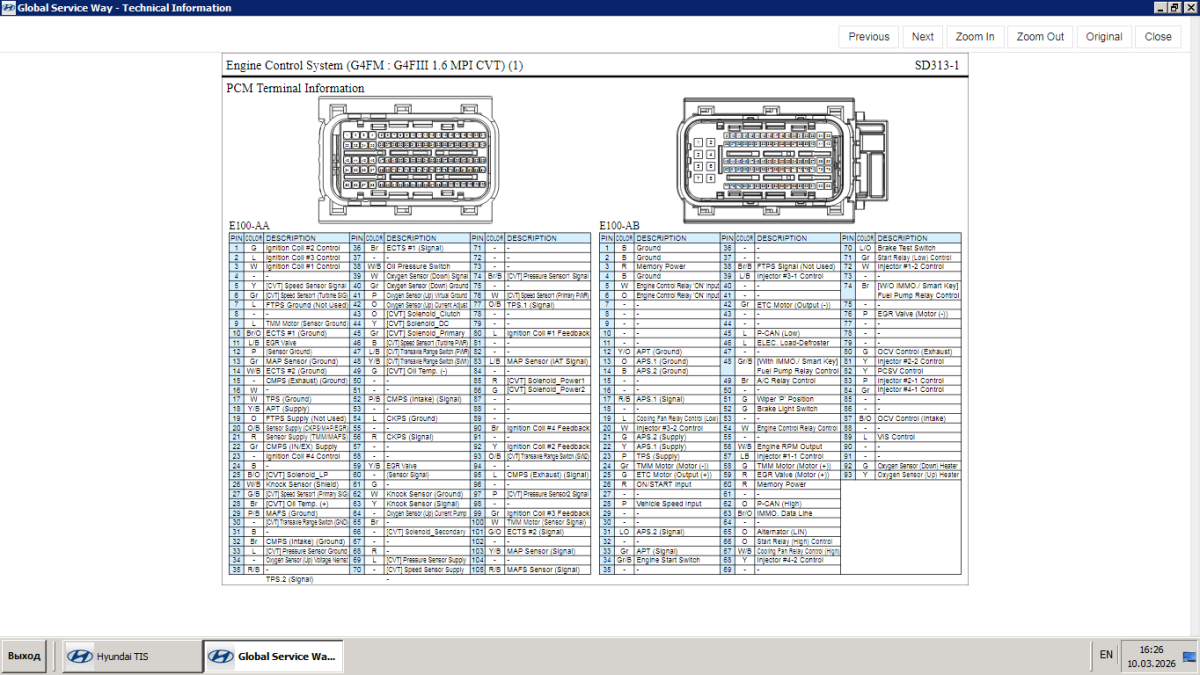Click [CVT] Solenoid_Clutch cell
This screenshot has height=675, width=1200.
point(427,314)
